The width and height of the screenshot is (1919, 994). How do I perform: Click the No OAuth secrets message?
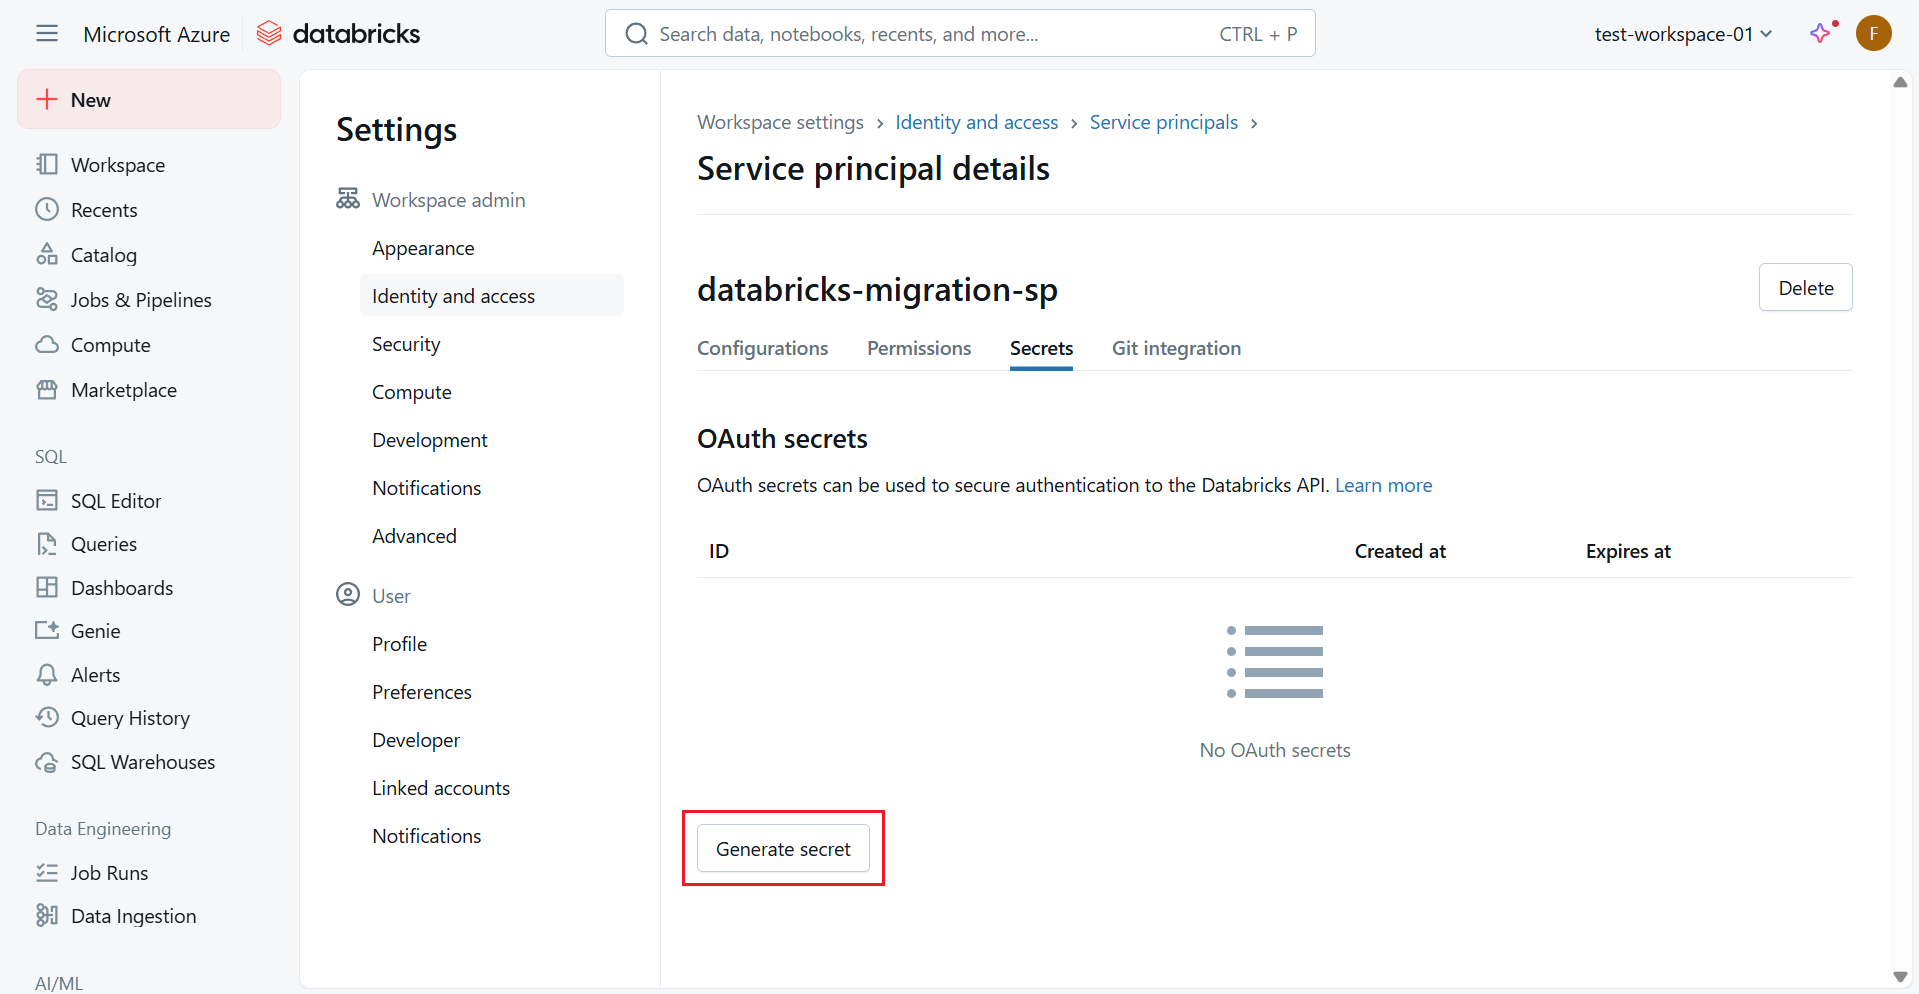coord(1275,750)
